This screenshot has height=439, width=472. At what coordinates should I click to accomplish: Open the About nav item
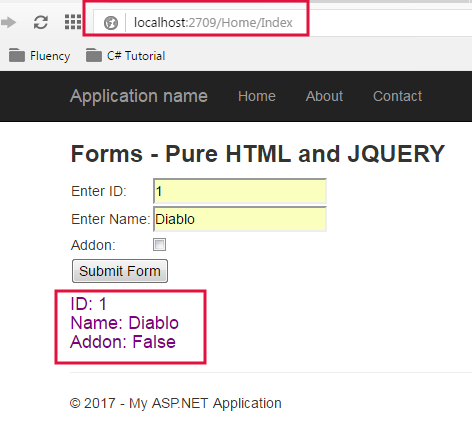324,96
